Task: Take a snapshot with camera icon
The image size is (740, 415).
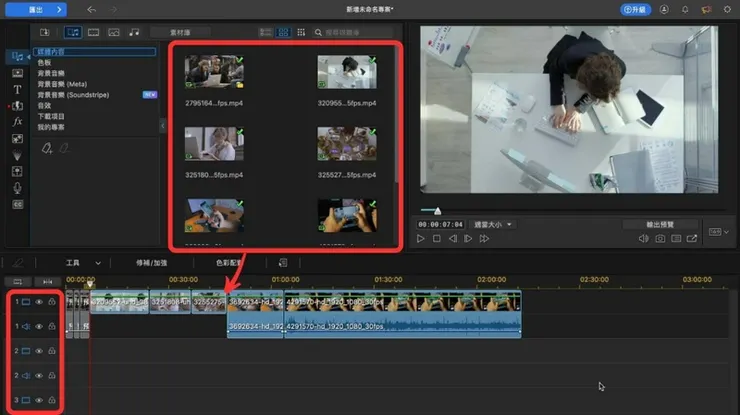Action: [x=660, y=239]
